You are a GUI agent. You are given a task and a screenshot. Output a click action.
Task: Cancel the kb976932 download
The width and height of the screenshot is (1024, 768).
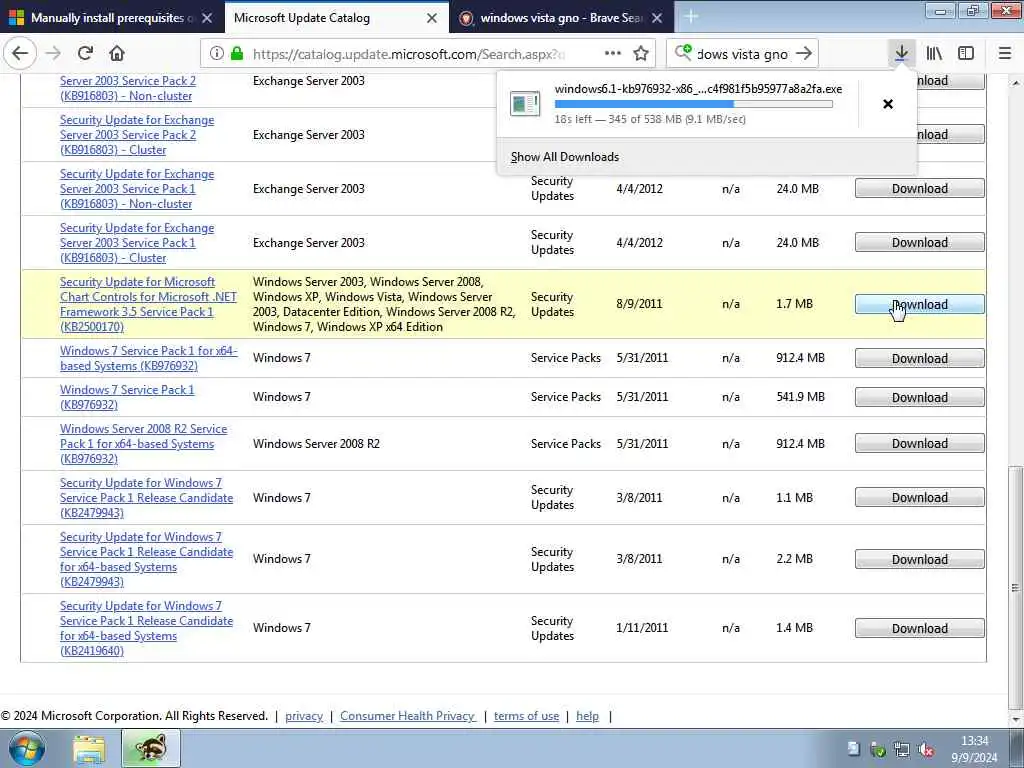(x=888, y=104)
